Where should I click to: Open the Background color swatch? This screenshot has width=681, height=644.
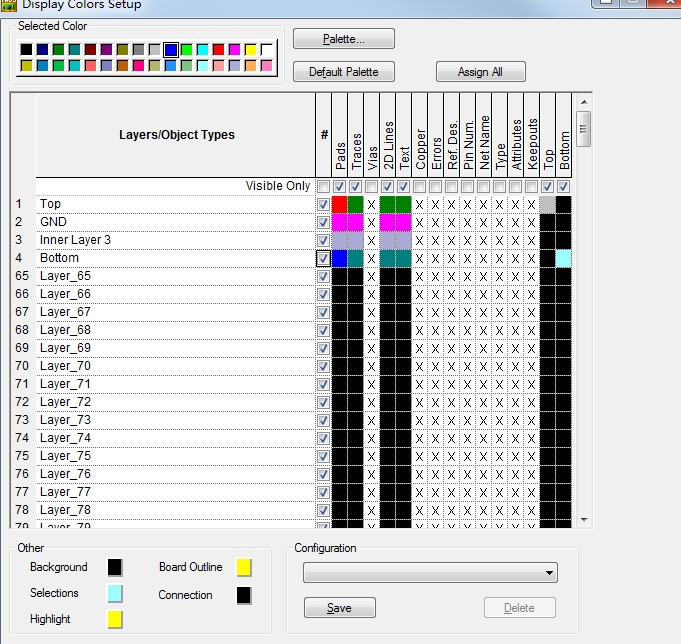coord(115,567)
